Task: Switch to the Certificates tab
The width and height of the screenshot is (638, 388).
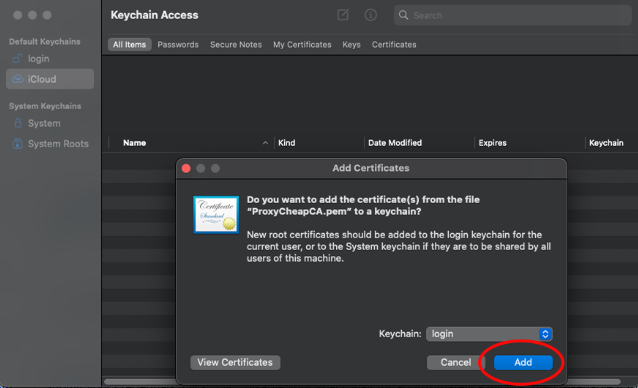Action: (x=394, y=45)
